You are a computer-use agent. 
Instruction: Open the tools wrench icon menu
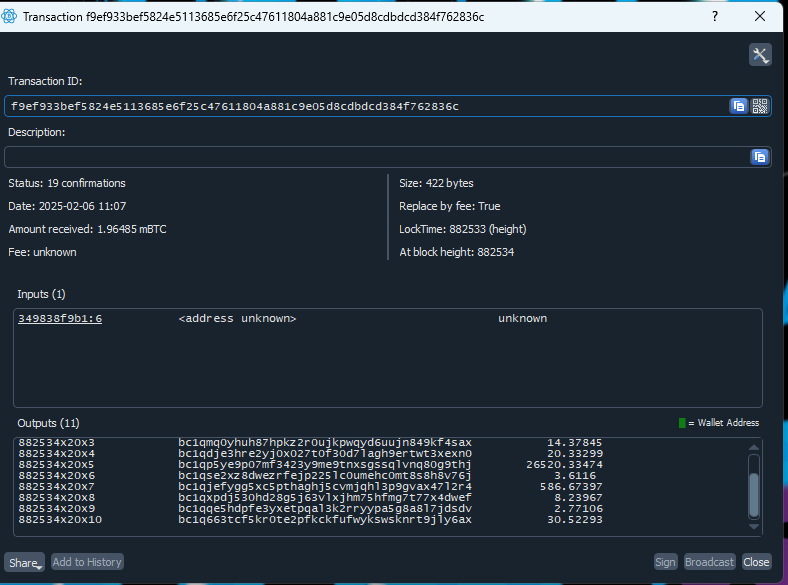click(x=760, y=55)
